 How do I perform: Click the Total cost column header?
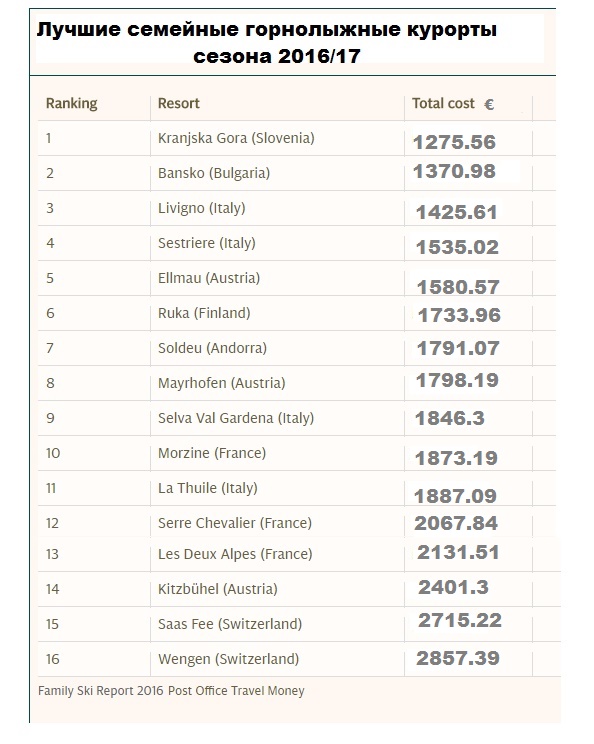[x=453, y=103]
